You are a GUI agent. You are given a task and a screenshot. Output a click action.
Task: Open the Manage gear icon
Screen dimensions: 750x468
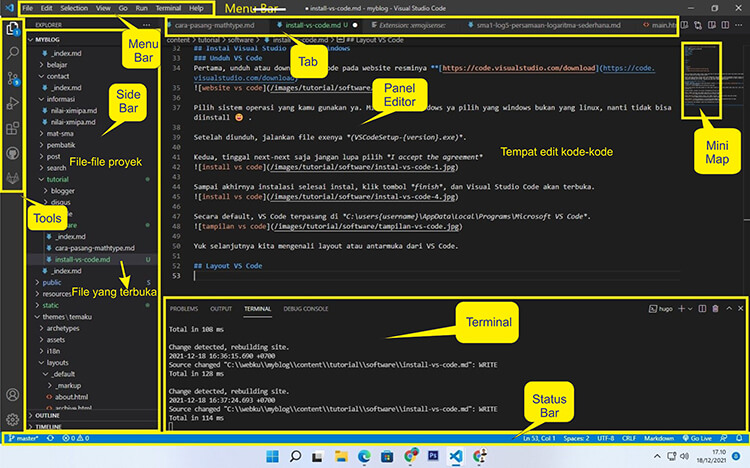pos(12,420)
